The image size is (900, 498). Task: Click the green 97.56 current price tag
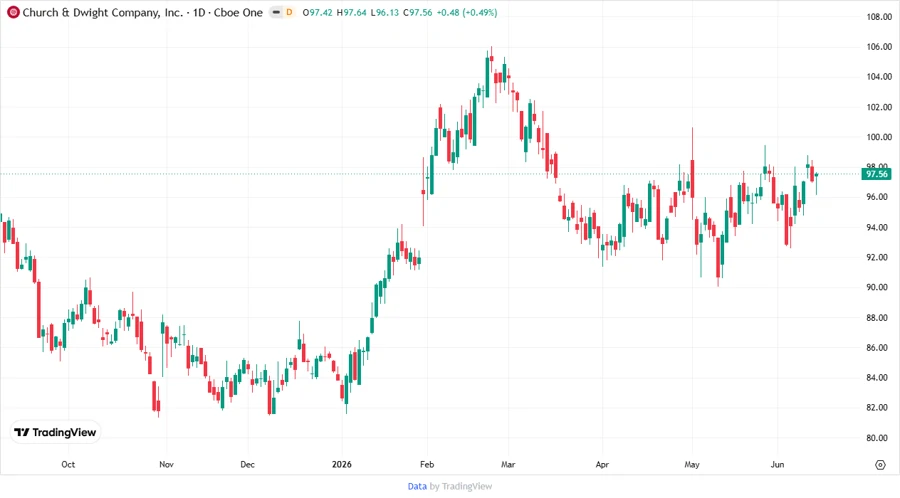pos(876,174)
